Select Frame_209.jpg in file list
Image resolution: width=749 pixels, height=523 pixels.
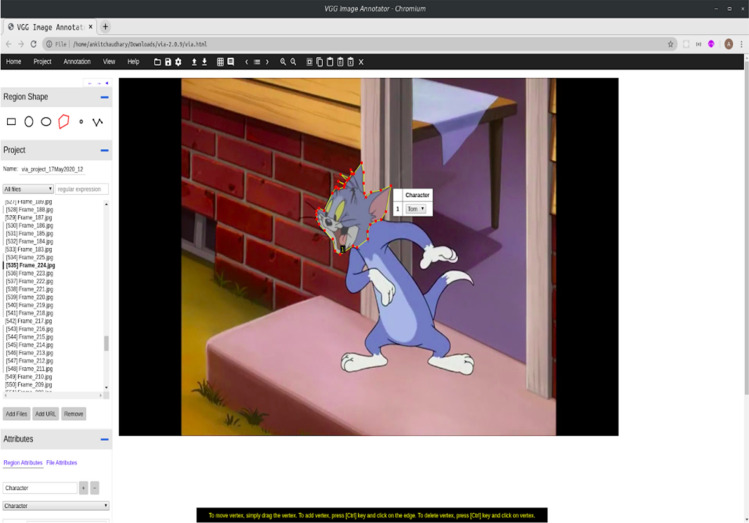coord(29,384)
